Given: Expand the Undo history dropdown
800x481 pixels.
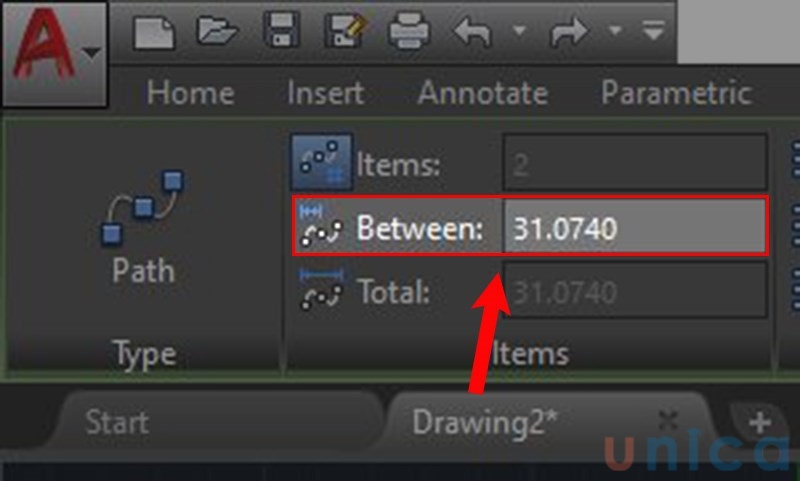Looking at the screenshot, I should pyautogui.click(x=519, y=31).
